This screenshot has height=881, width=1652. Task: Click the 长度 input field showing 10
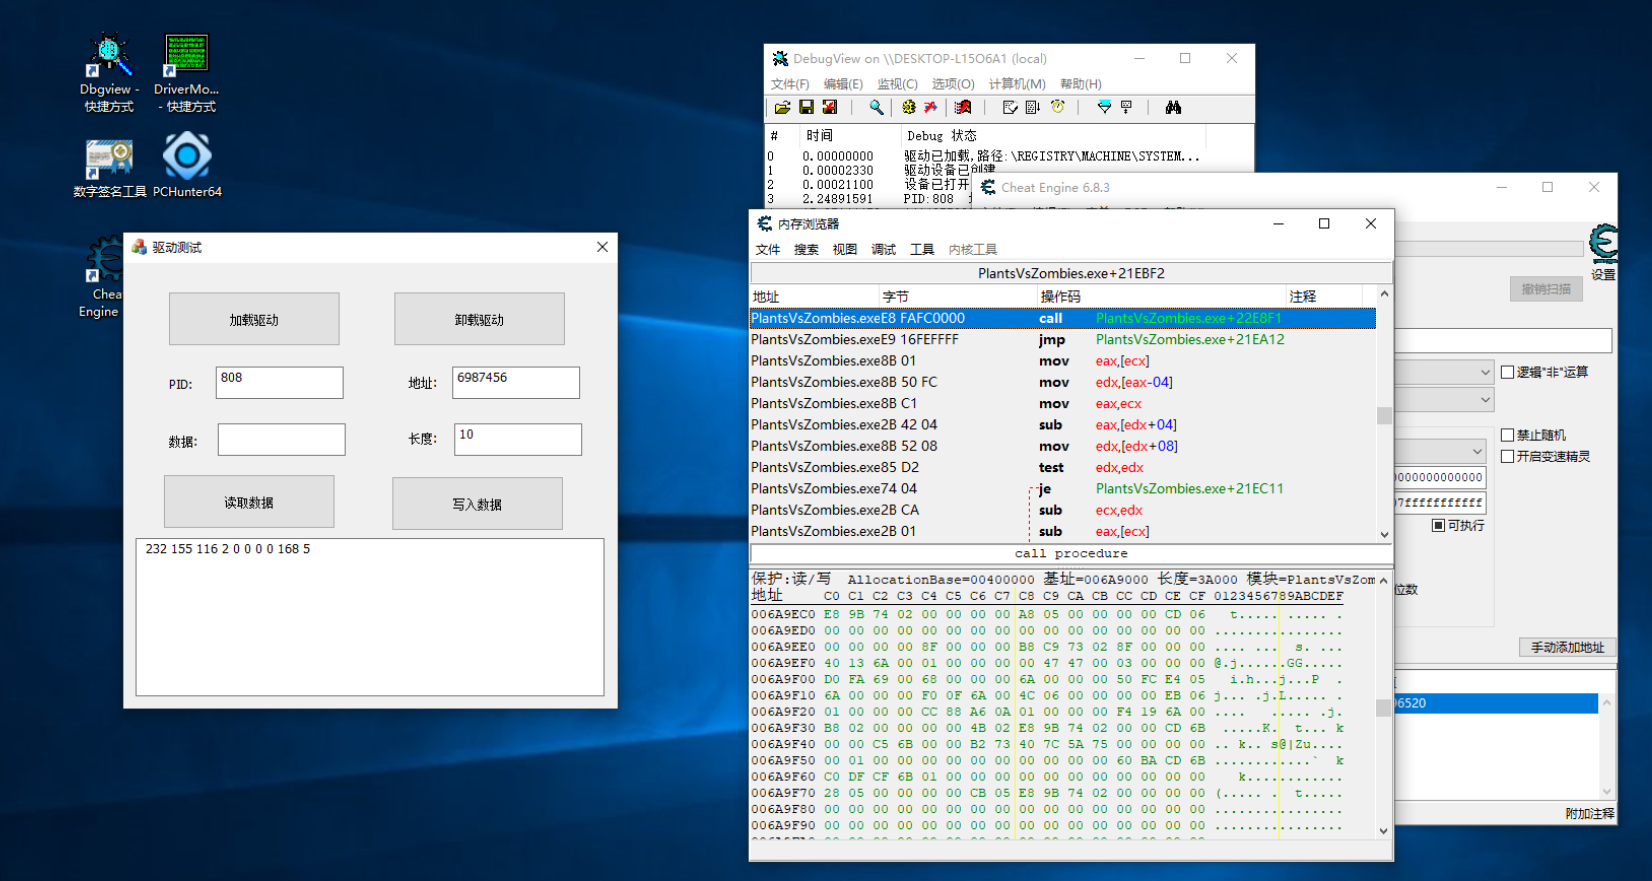point(518,439)
